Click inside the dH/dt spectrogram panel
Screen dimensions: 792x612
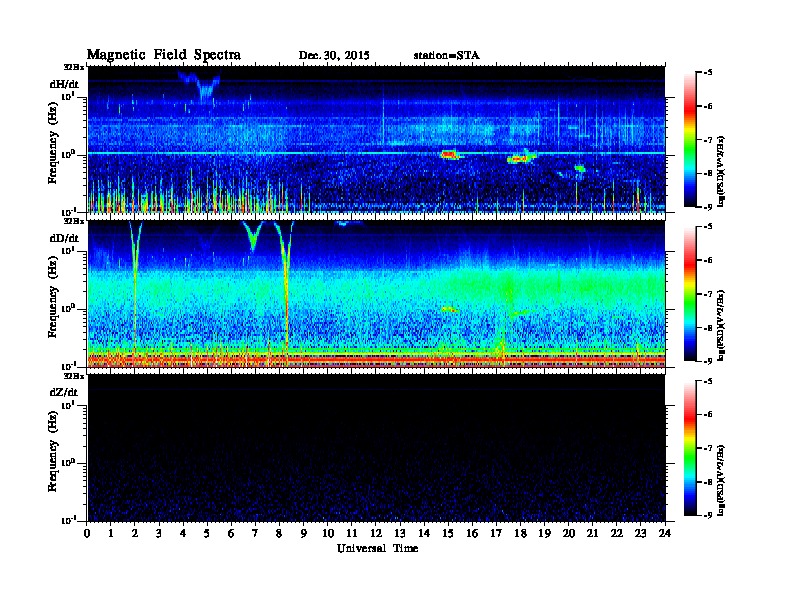[x=376, y=139]
